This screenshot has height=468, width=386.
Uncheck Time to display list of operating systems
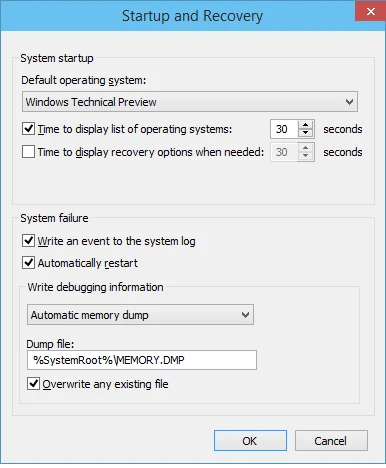point(28,129)
